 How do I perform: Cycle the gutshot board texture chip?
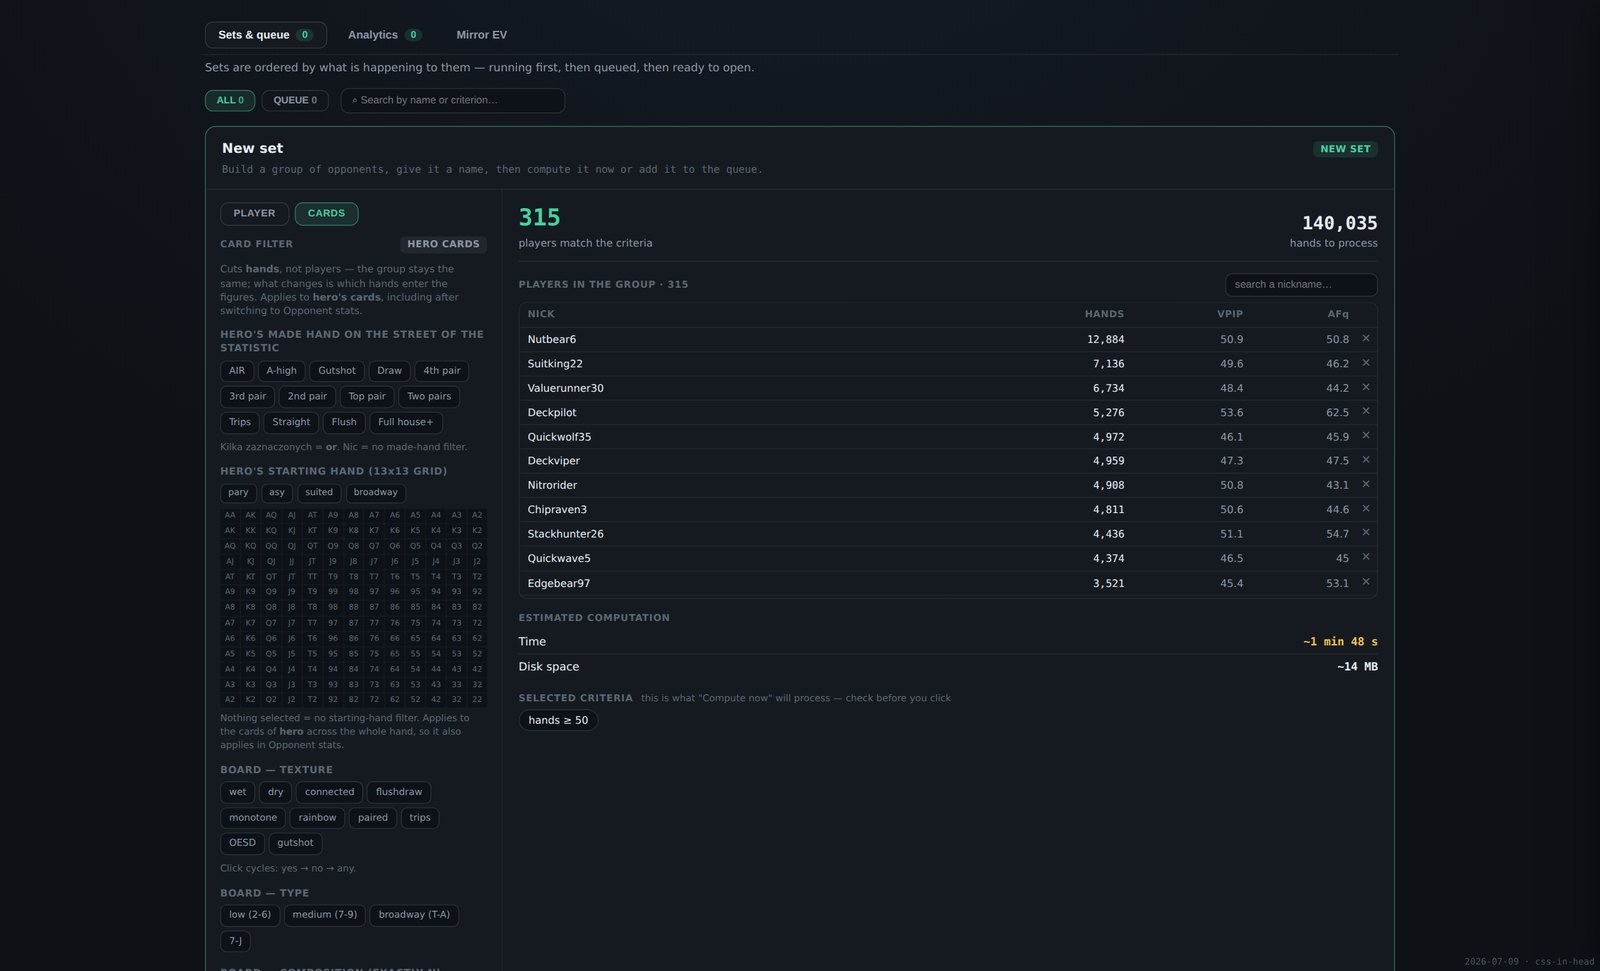point(295,843)
